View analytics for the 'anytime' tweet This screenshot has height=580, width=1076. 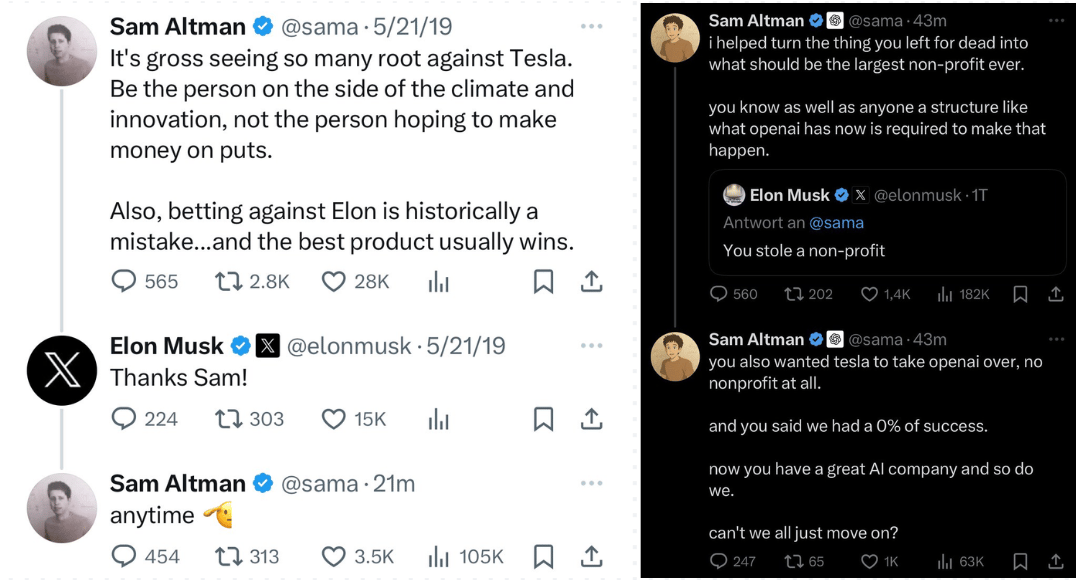(x=439, y=556)
